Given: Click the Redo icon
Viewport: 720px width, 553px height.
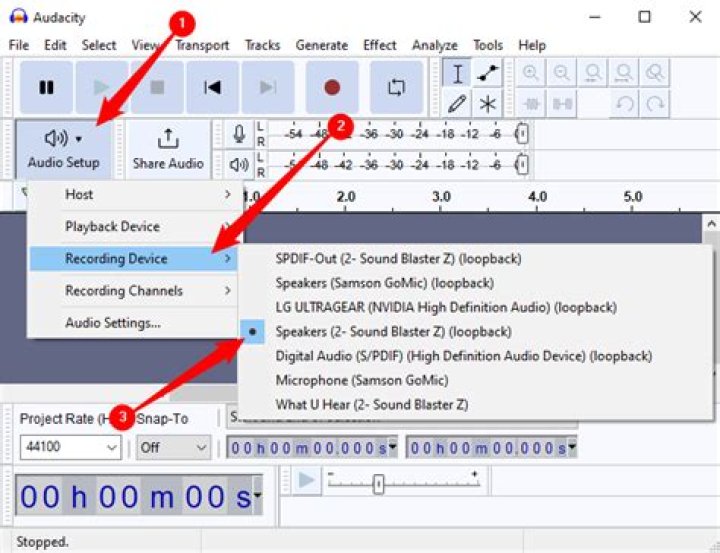Looking at the screenshot, I should coord(655,104).
